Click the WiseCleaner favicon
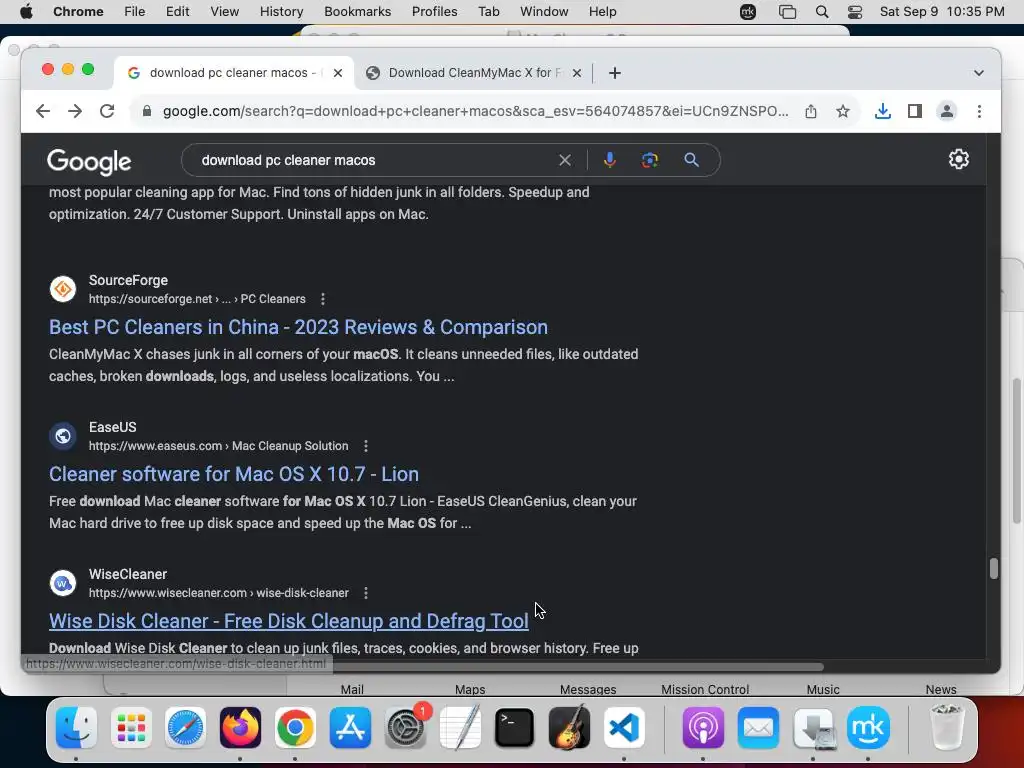 tap(63, 583)
